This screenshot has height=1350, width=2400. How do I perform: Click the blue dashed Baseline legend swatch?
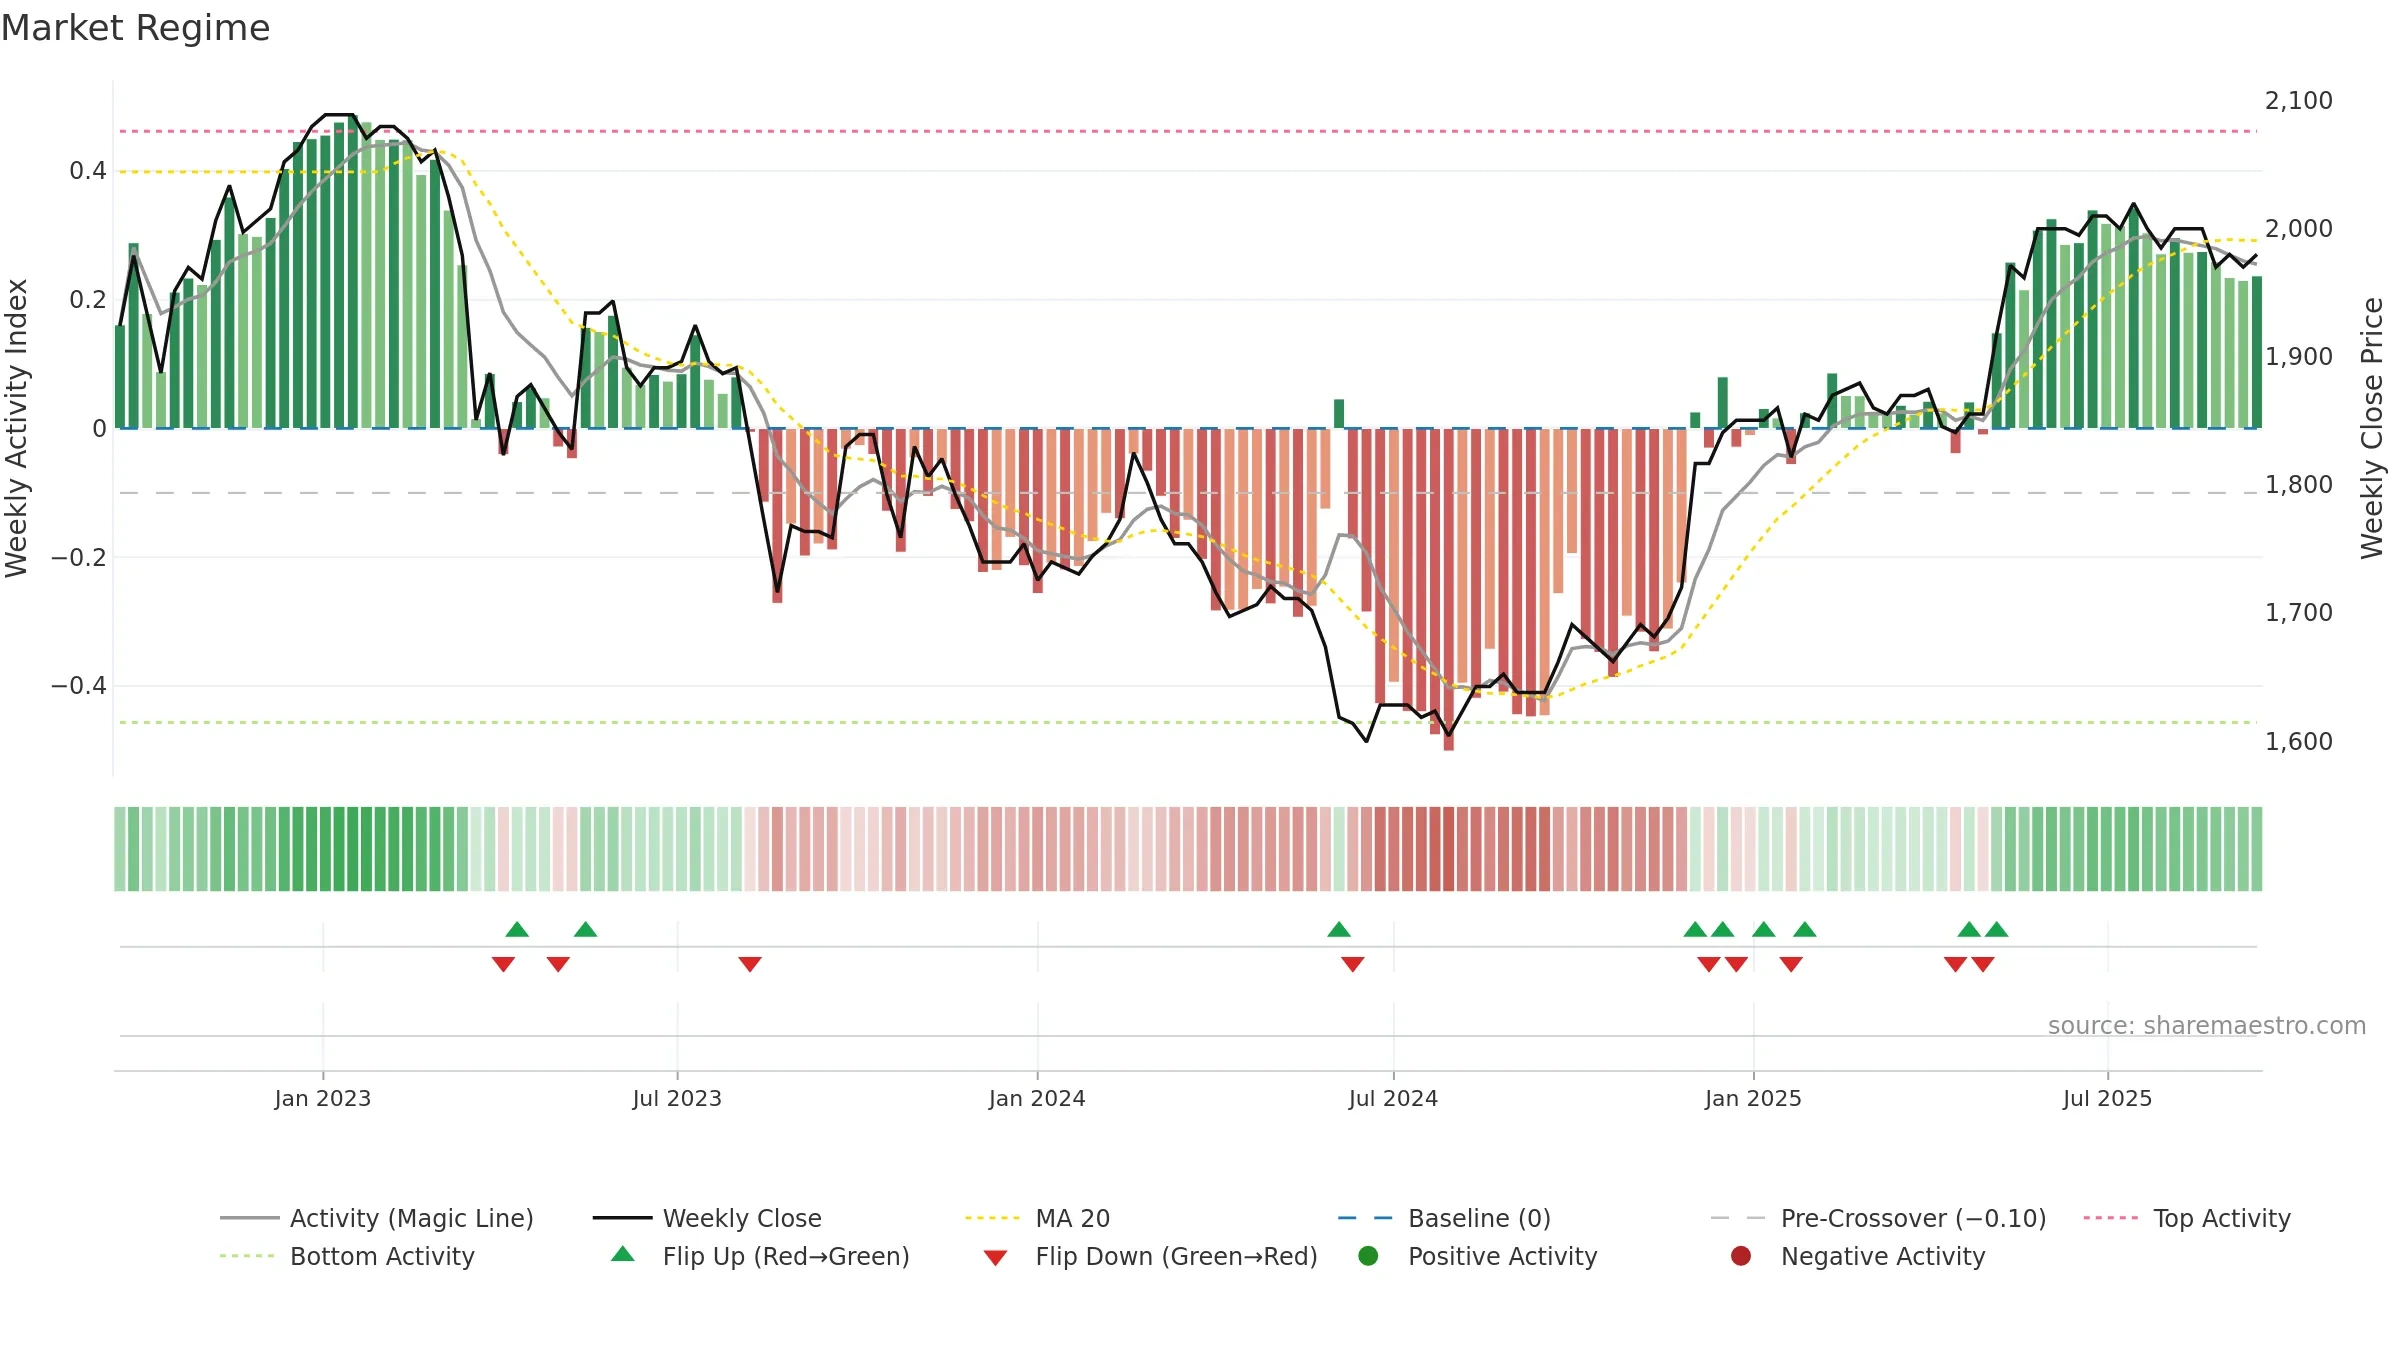tap(1365, 1218)
